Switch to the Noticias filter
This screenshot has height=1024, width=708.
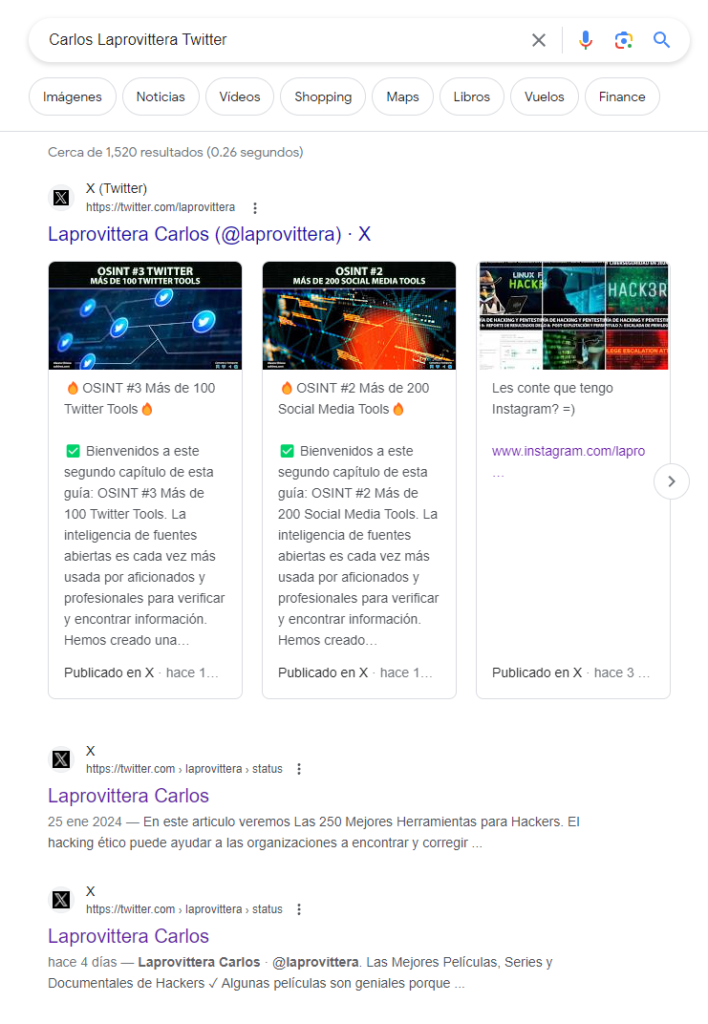(x=161, y=97)
